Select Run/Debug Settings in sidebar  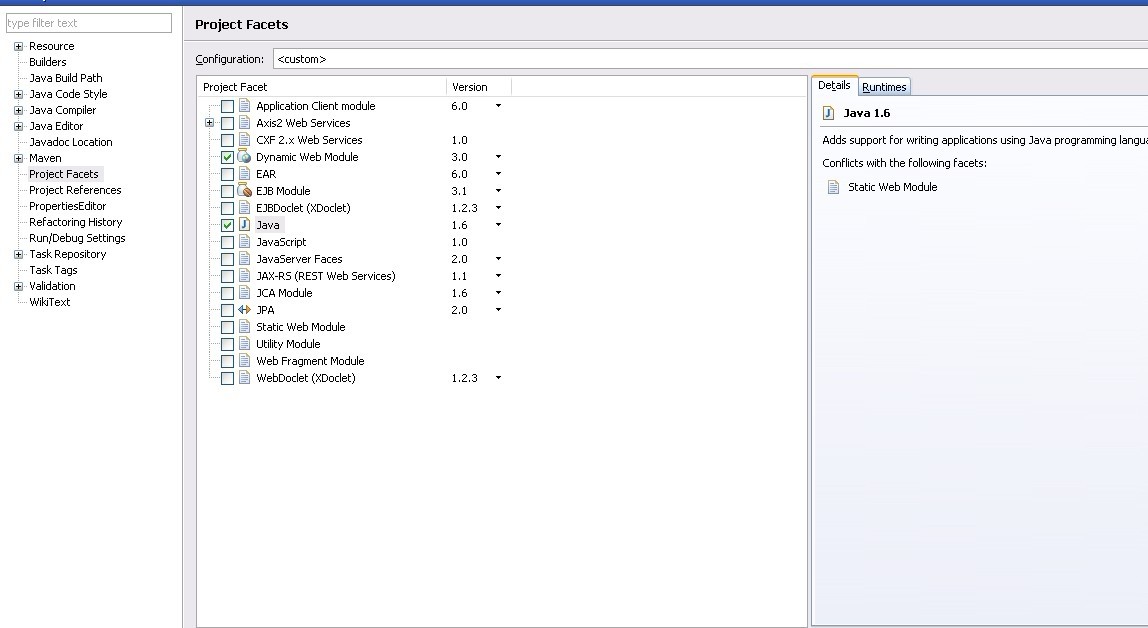(77, 238)
